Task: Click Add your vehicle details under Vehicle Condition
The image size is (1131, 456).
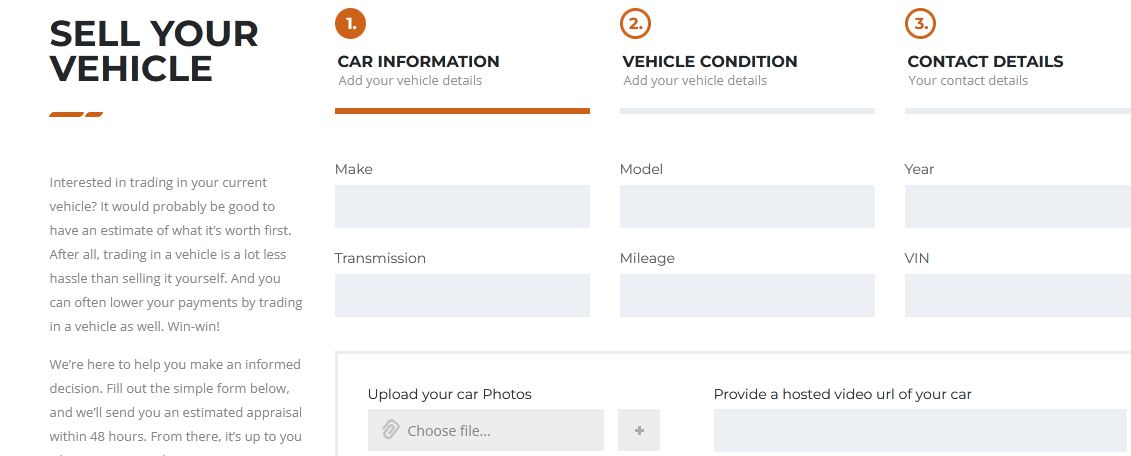Action: 695,80
